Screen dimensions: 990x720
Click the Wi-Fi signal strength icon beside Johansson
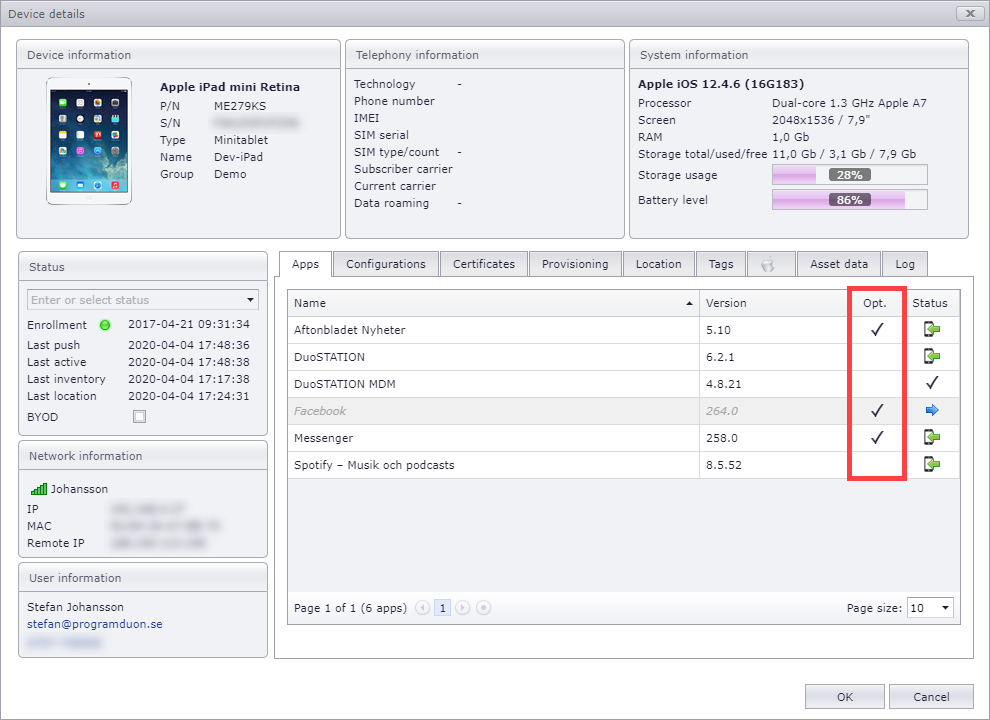(x=39, y=489)
